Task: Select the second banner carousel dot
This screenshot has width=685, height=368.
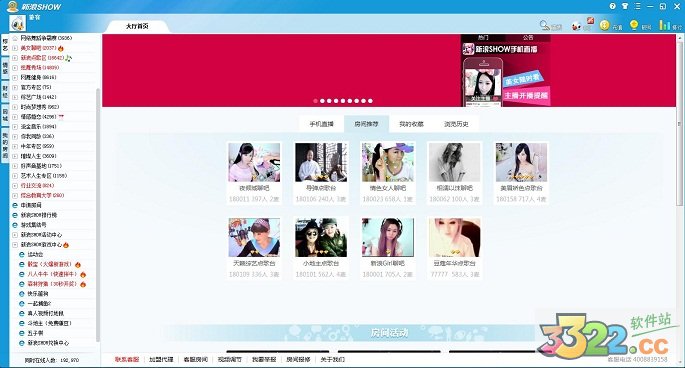Action: pos(322,101)
